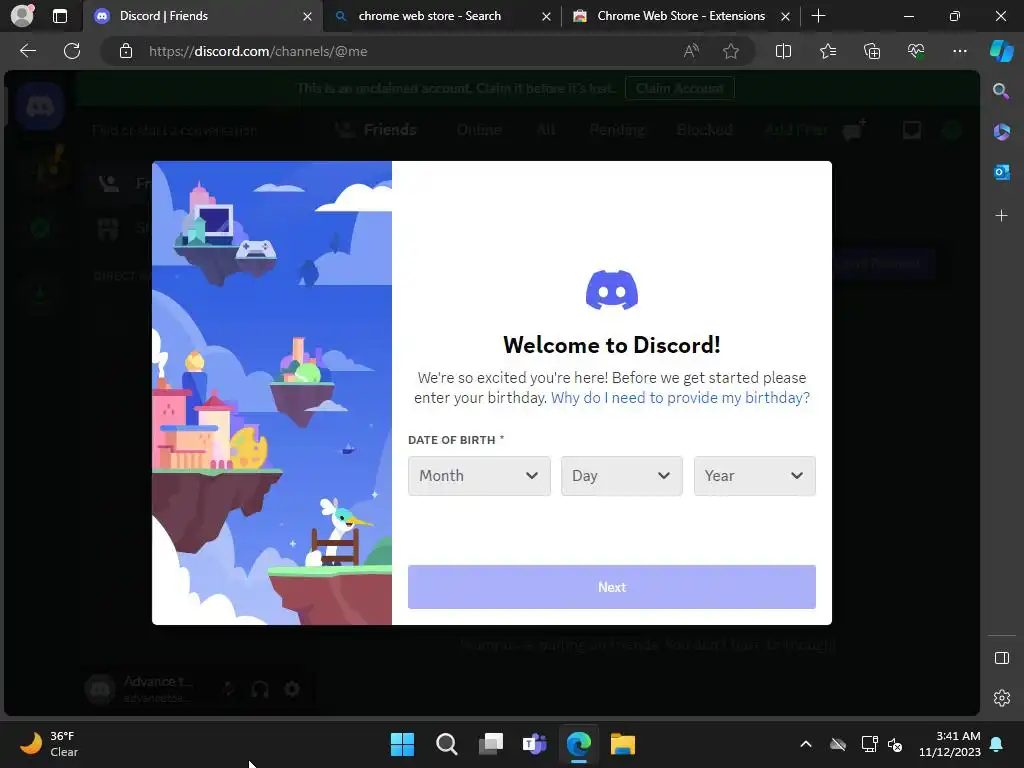Open the weather widget showing 36°F
Viewport: 1024px width, 768px height.
click(49, 744)
